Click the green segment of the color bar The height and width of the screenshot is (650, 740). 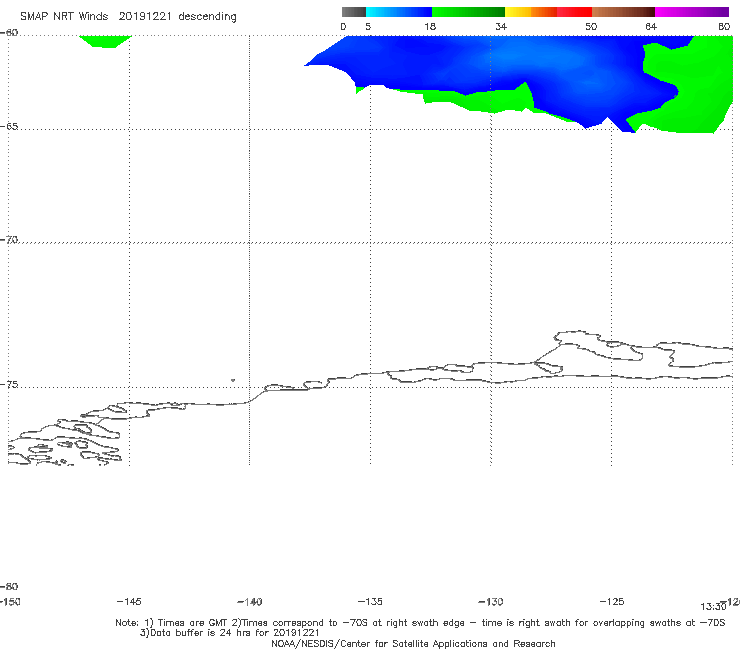(468, 12)
